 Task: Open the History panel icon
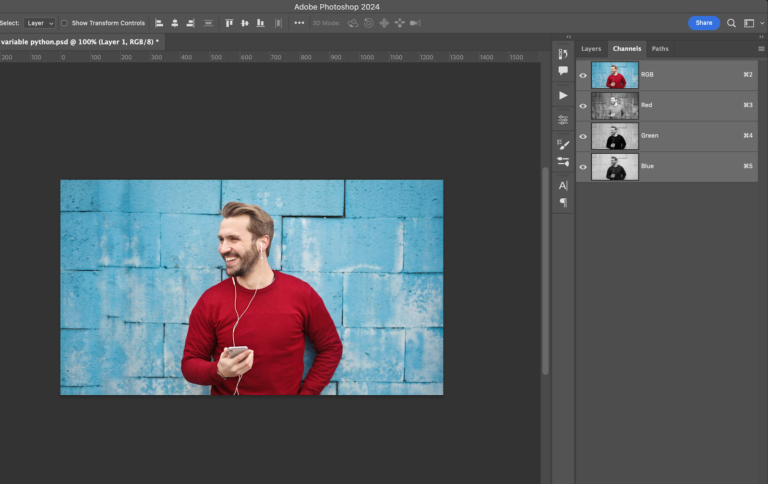(563, 54)
